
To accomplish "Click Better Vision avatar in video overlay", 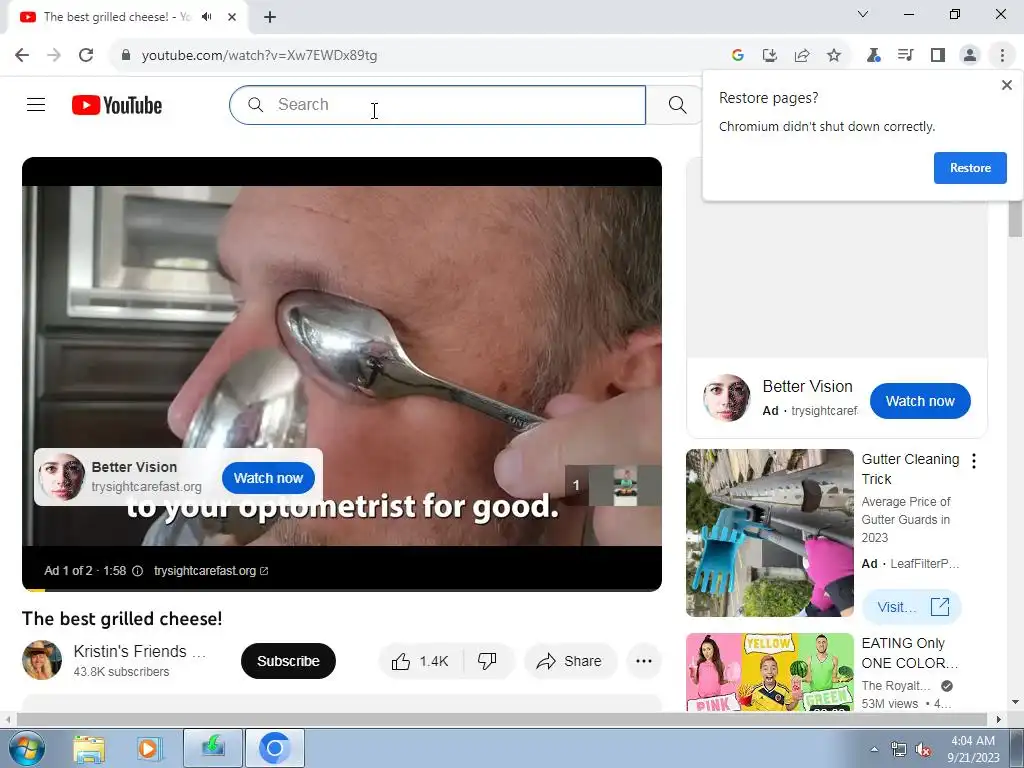I will pyautogui.click(x=61, y=477).
